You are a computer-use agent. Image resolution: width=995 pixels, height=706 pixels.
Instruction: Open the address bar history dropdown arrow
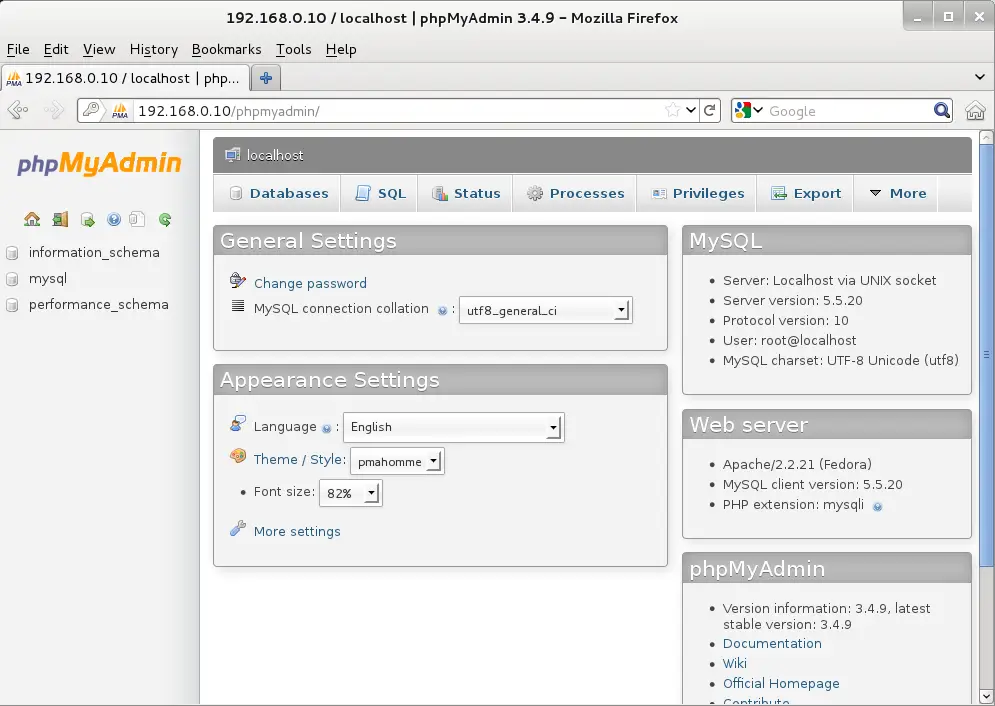click(691, 110)
